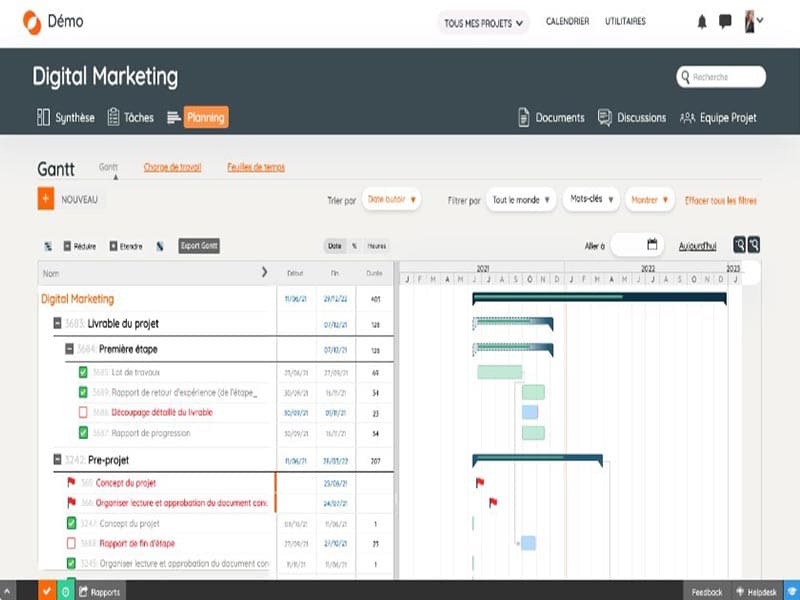Image resolution: width=800 pixels, height=600 pixels.
Task: Open the Tâches tab
Action: point(130,117)
